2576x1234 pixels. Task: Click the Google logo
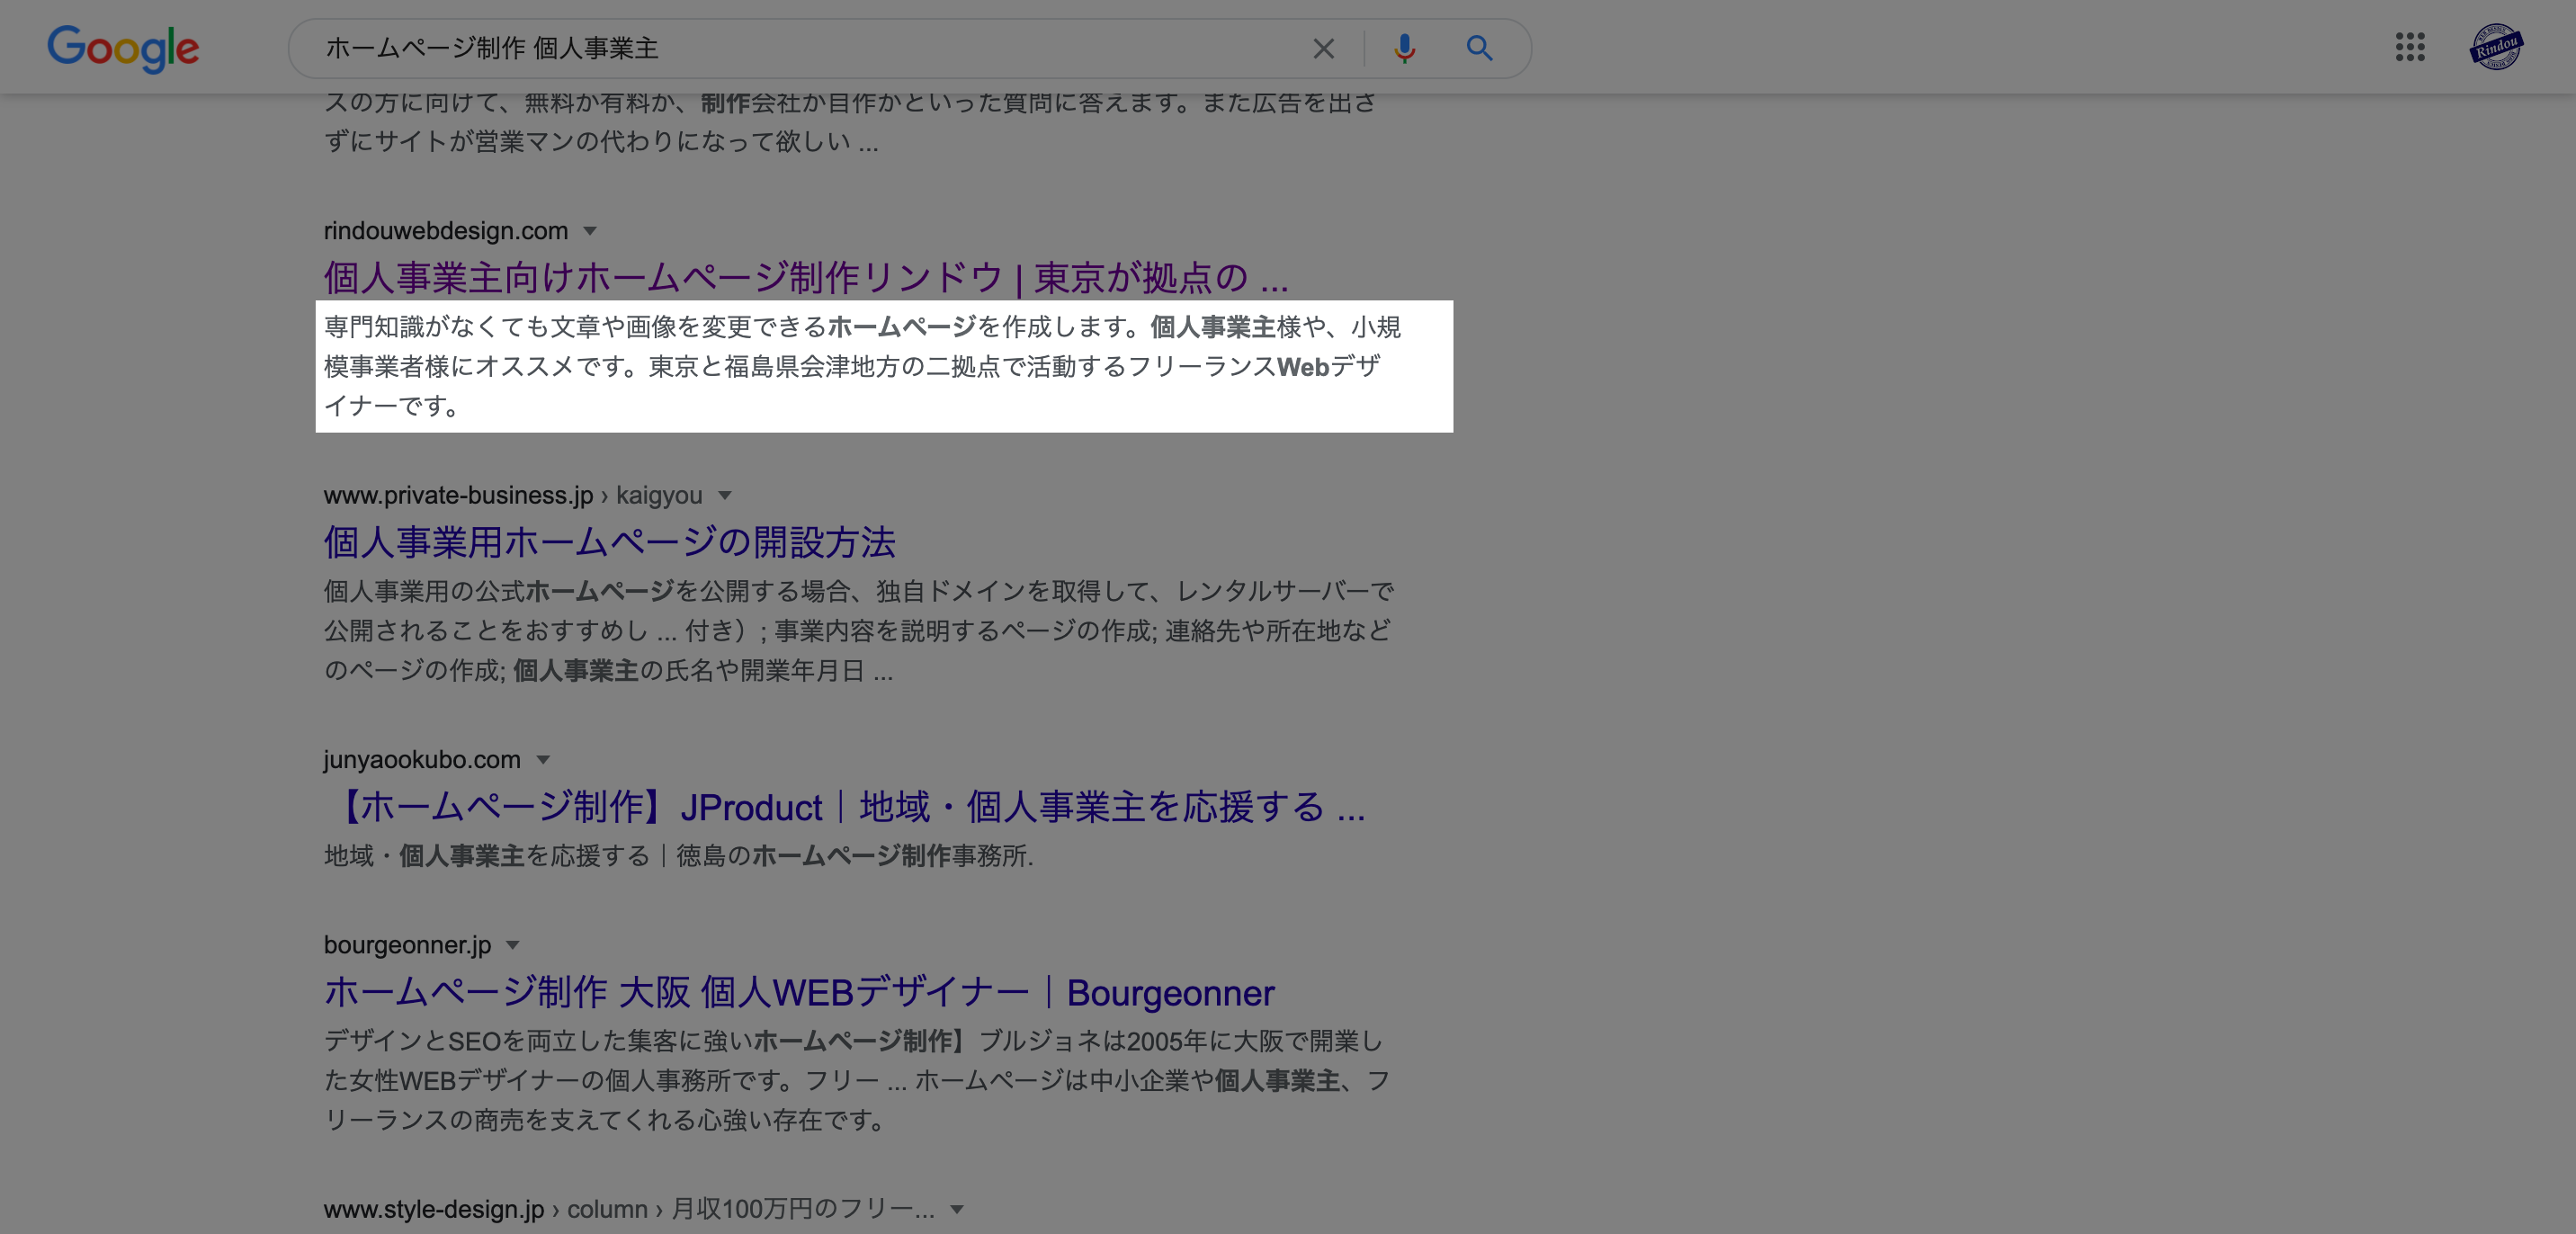click(123, 49)
